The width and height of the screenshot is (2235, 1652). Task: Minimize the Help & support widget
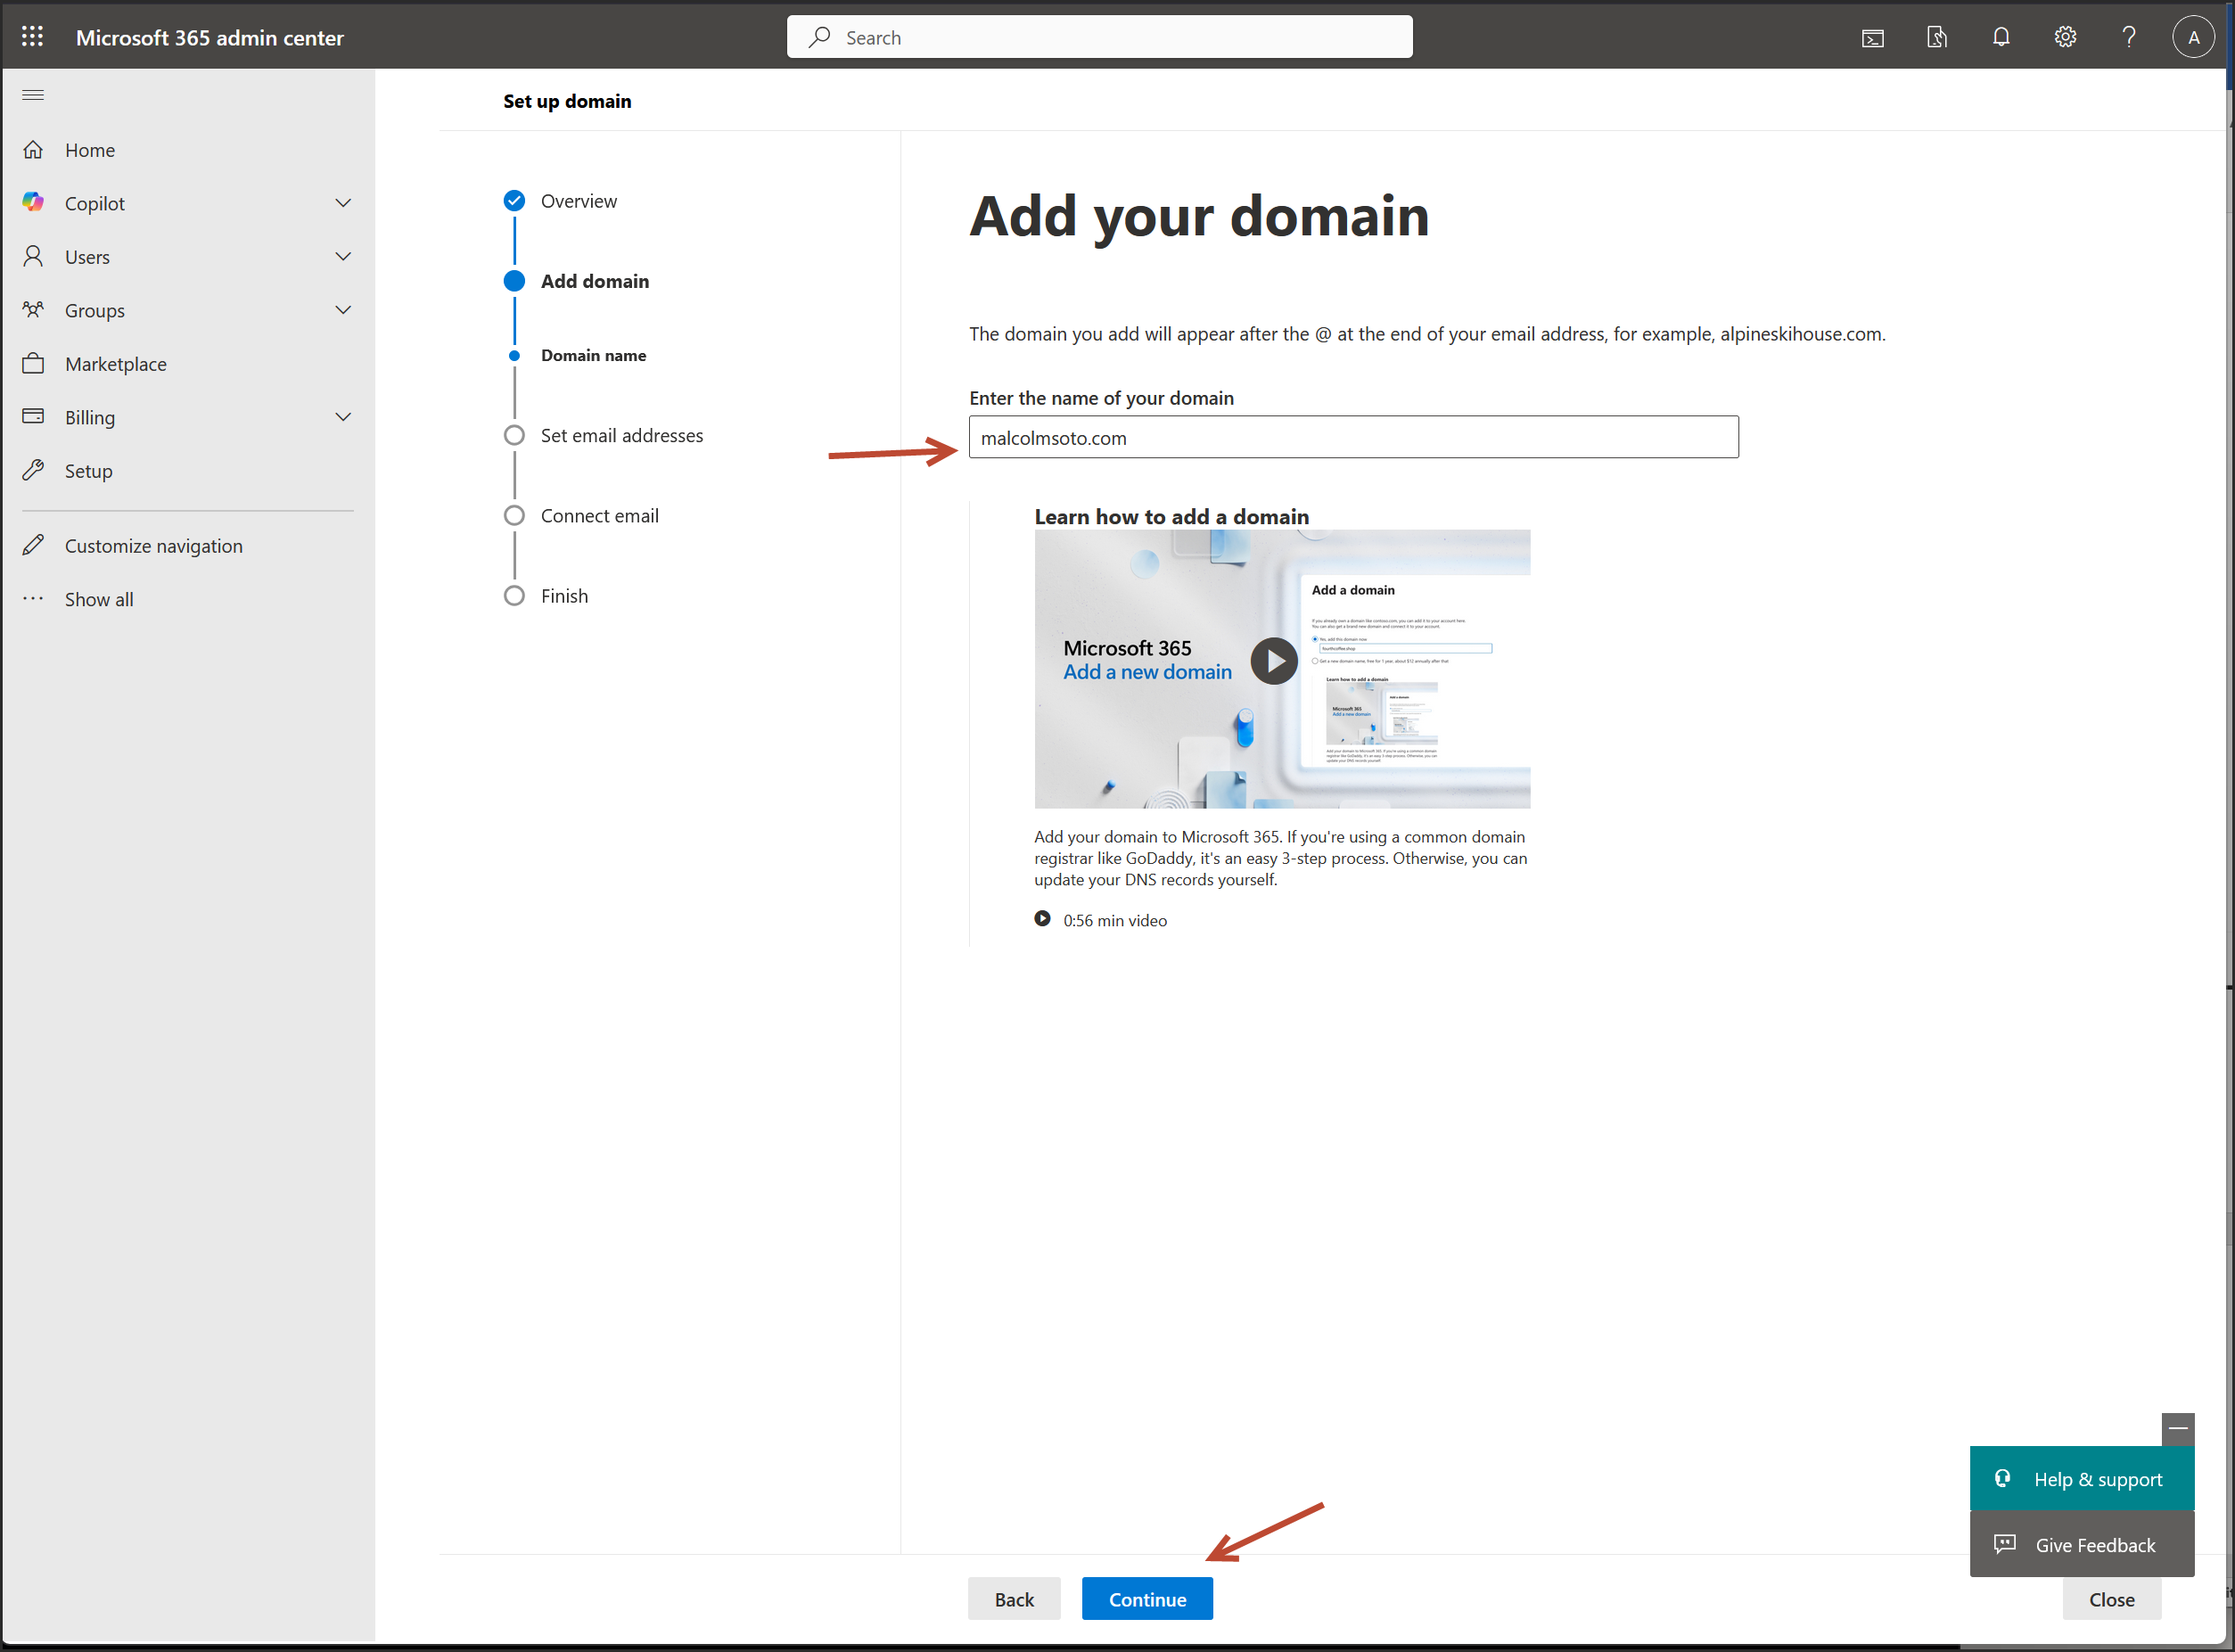click(2177, 1428)
